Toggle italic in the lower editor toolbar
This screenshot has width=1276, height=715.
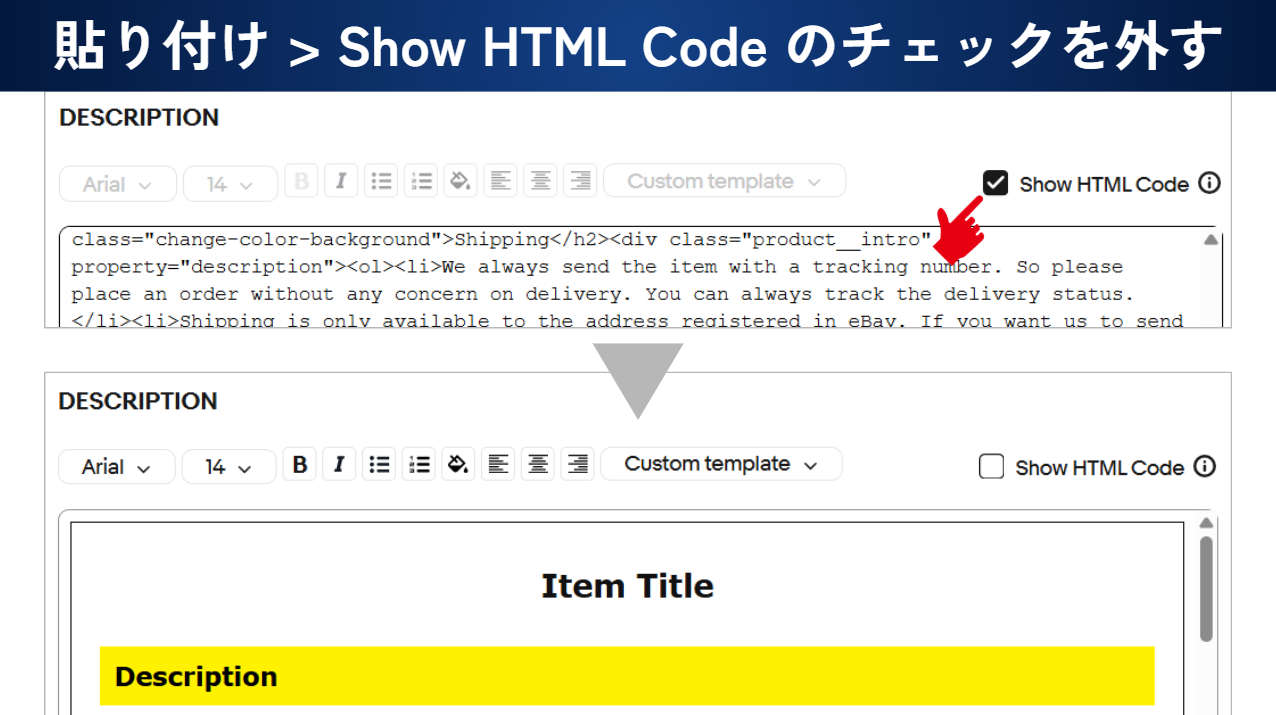click(339, 465)
